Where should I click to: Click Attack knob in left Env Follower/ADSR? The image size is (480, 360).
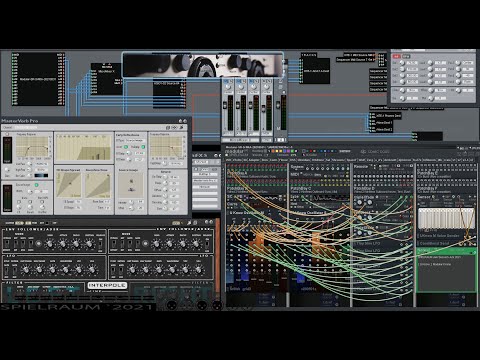coord(63,244)
